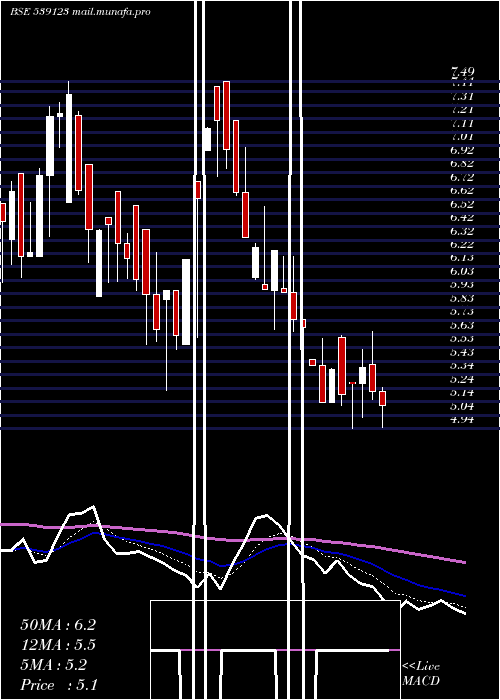The height and width of the screenshot is (700, 500).
Task: Click the 4.94 price axis label
Action: 462,419
